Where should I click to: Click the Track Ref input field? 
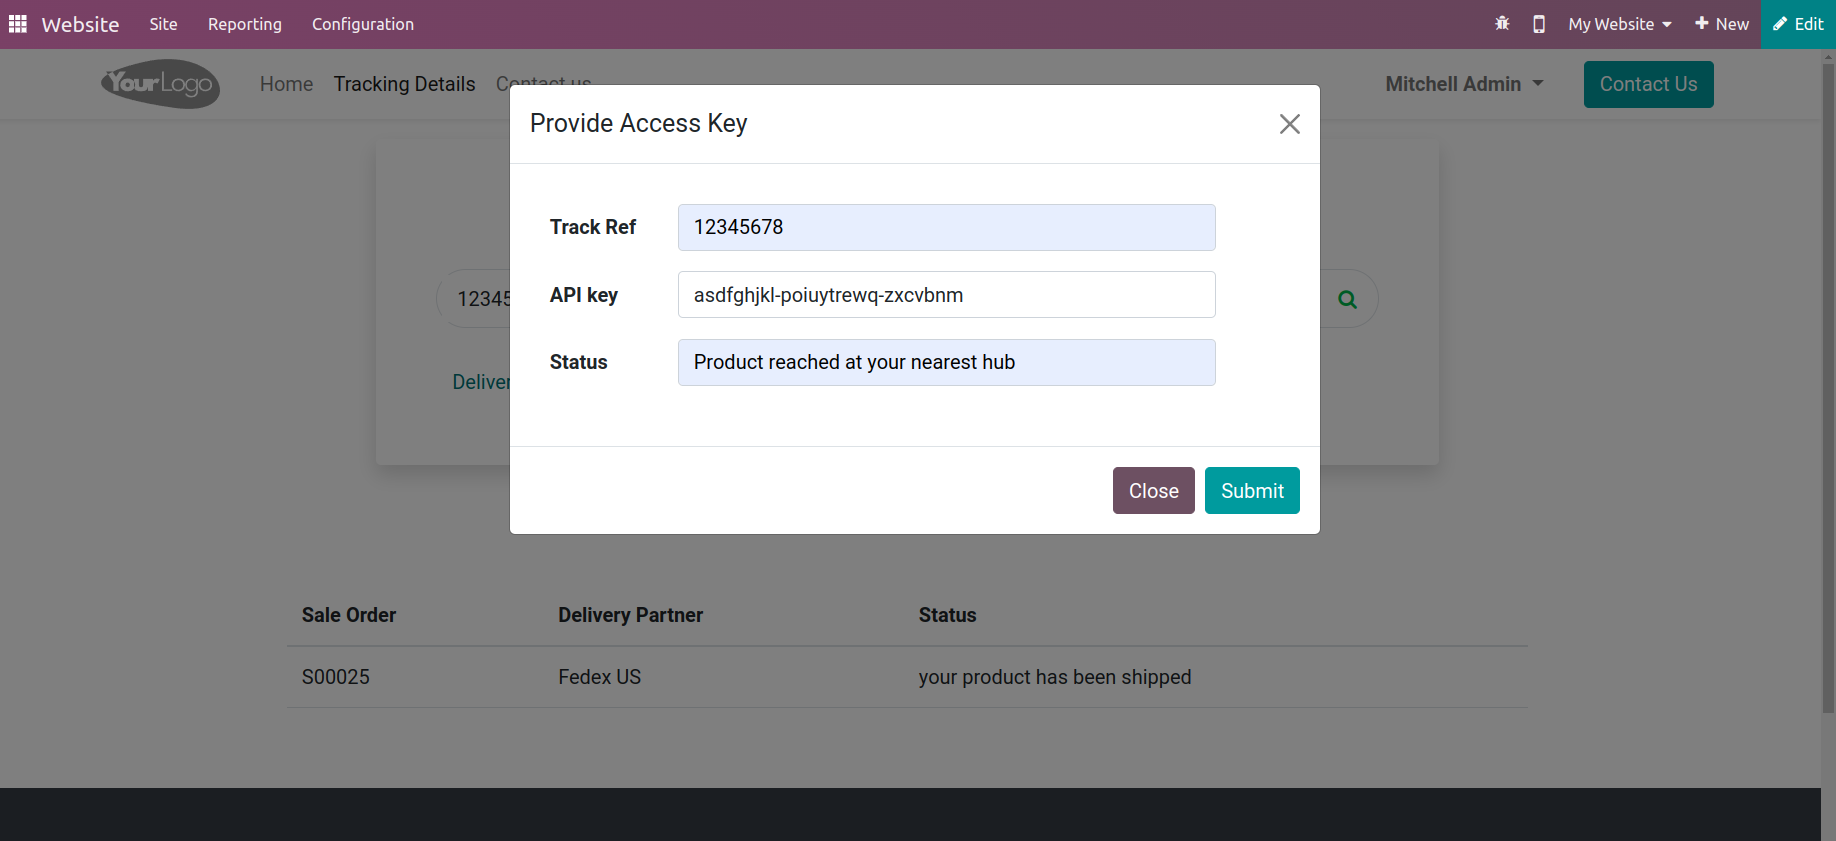pos(946,227)
